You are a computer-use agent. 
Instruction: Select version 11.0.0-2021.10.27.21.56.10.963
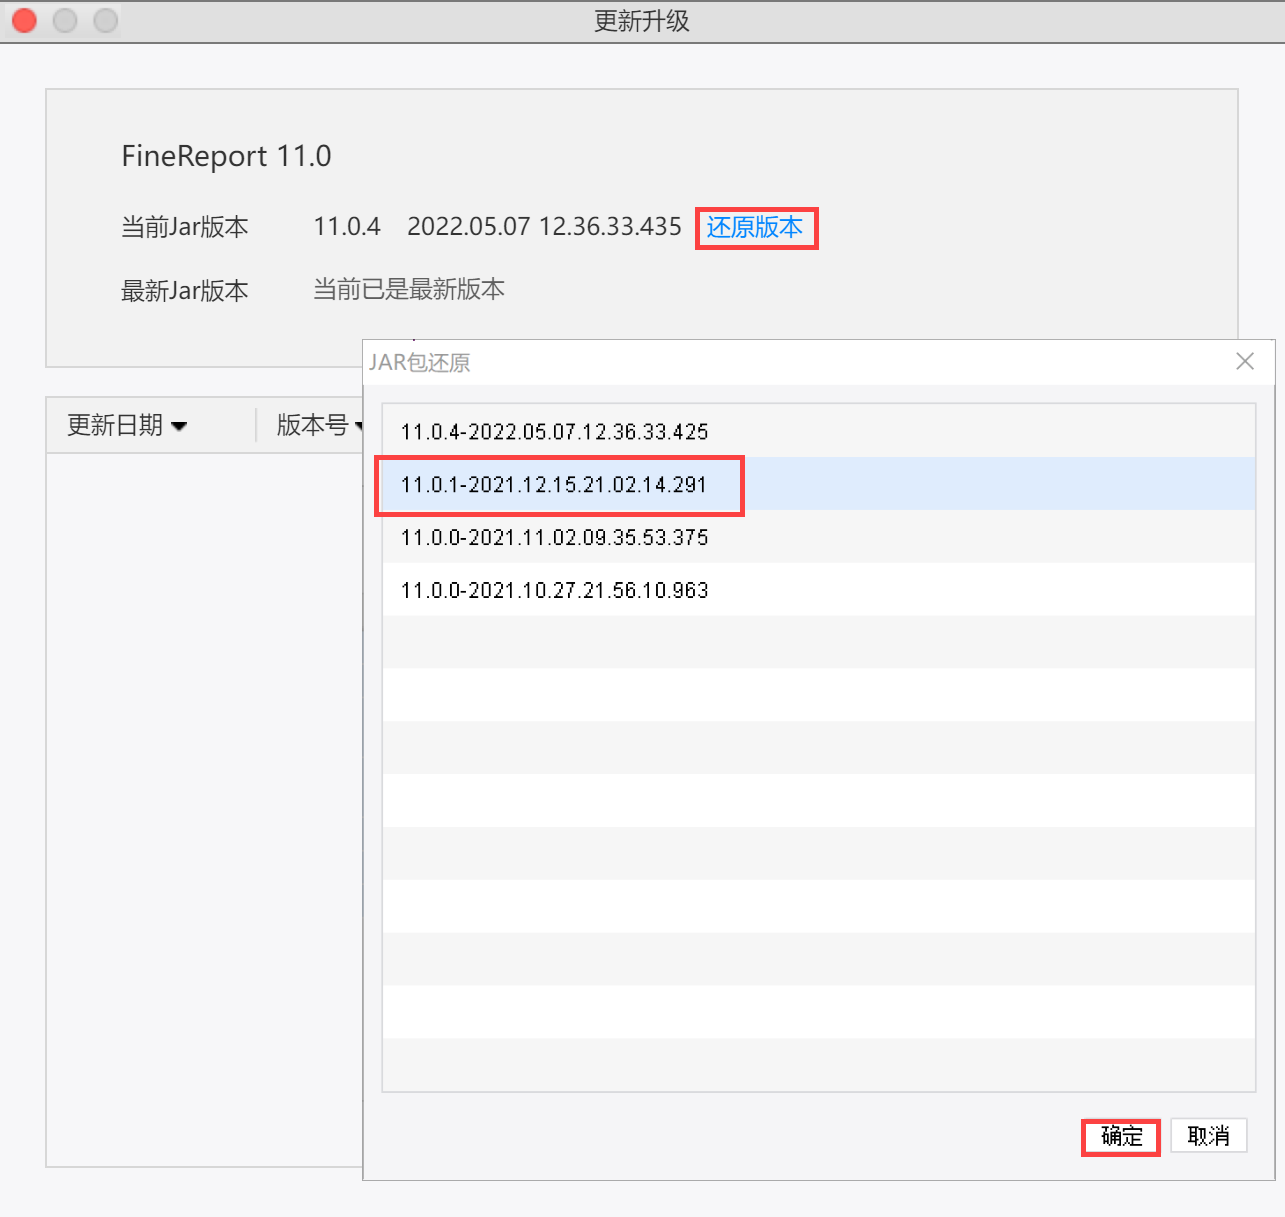818,590
